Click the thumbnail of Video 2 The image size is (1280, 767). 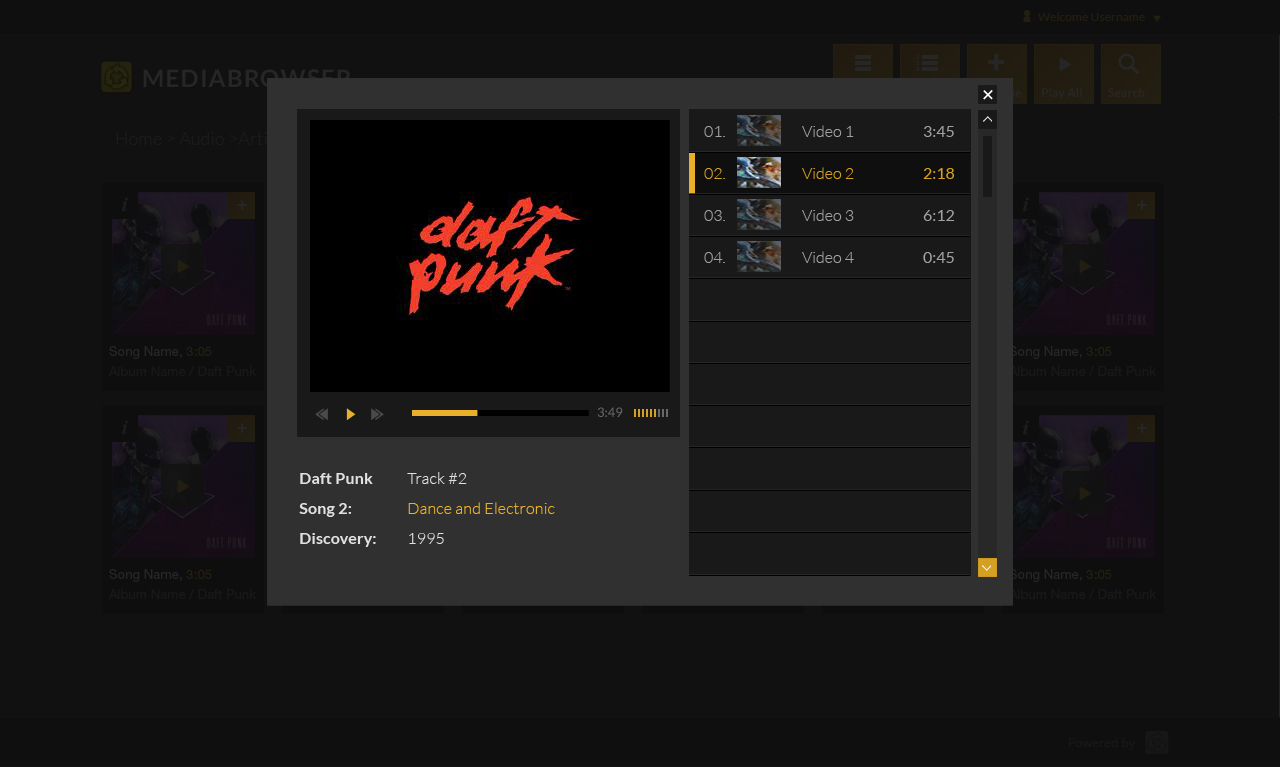click(759, 173)
